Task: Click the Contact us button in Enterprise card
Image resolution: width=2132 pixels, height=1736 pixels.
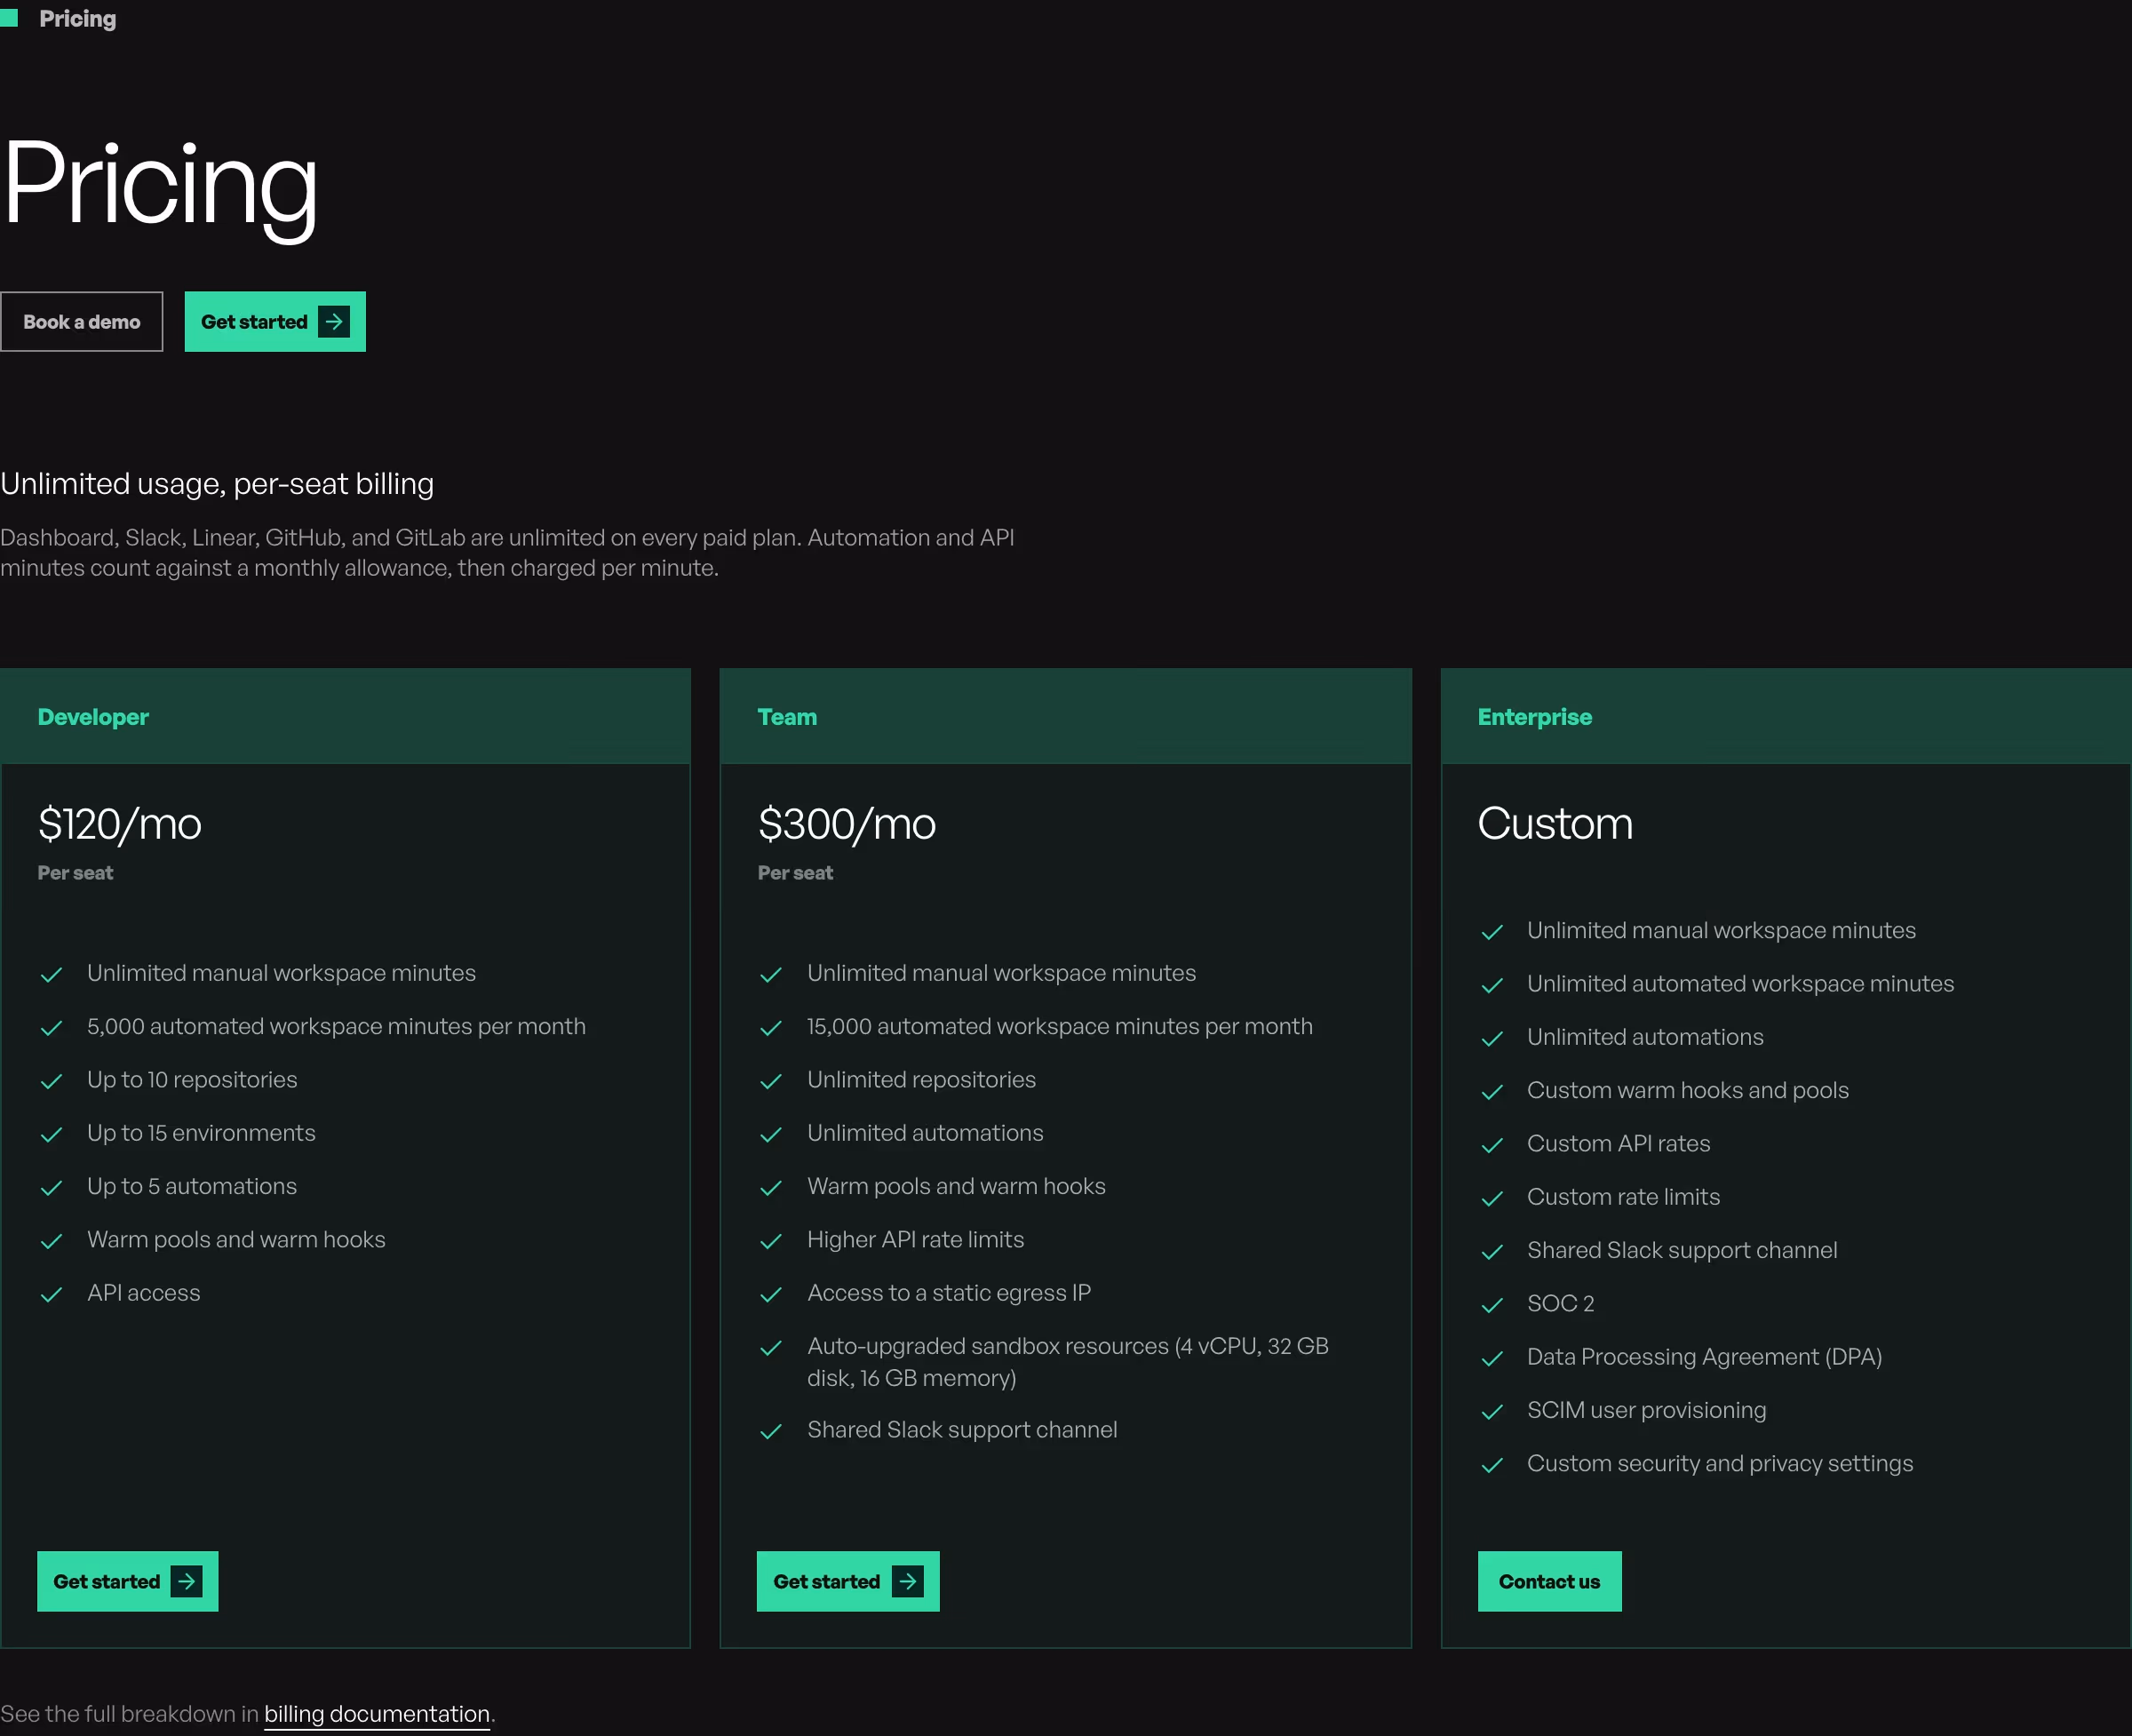Action: click(1549, 1581)
